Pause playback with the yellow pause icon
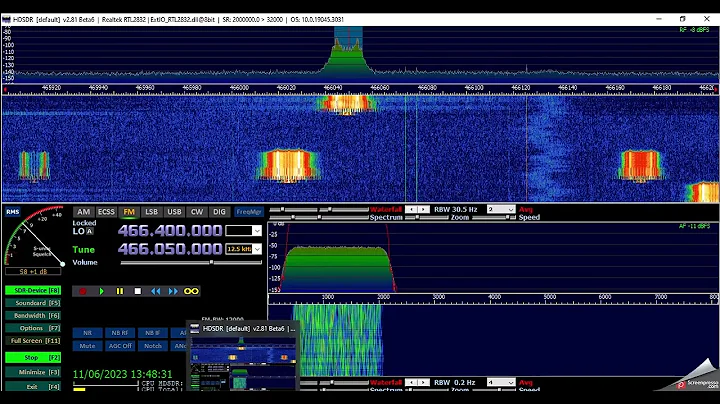 pos(120,291)
